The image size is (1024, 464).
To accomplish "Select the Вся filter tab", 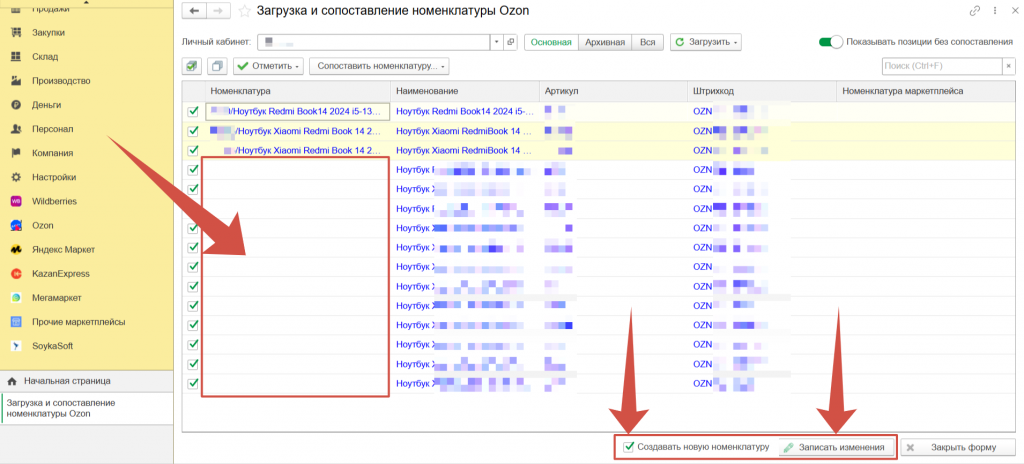I will (x=648, y=42).
